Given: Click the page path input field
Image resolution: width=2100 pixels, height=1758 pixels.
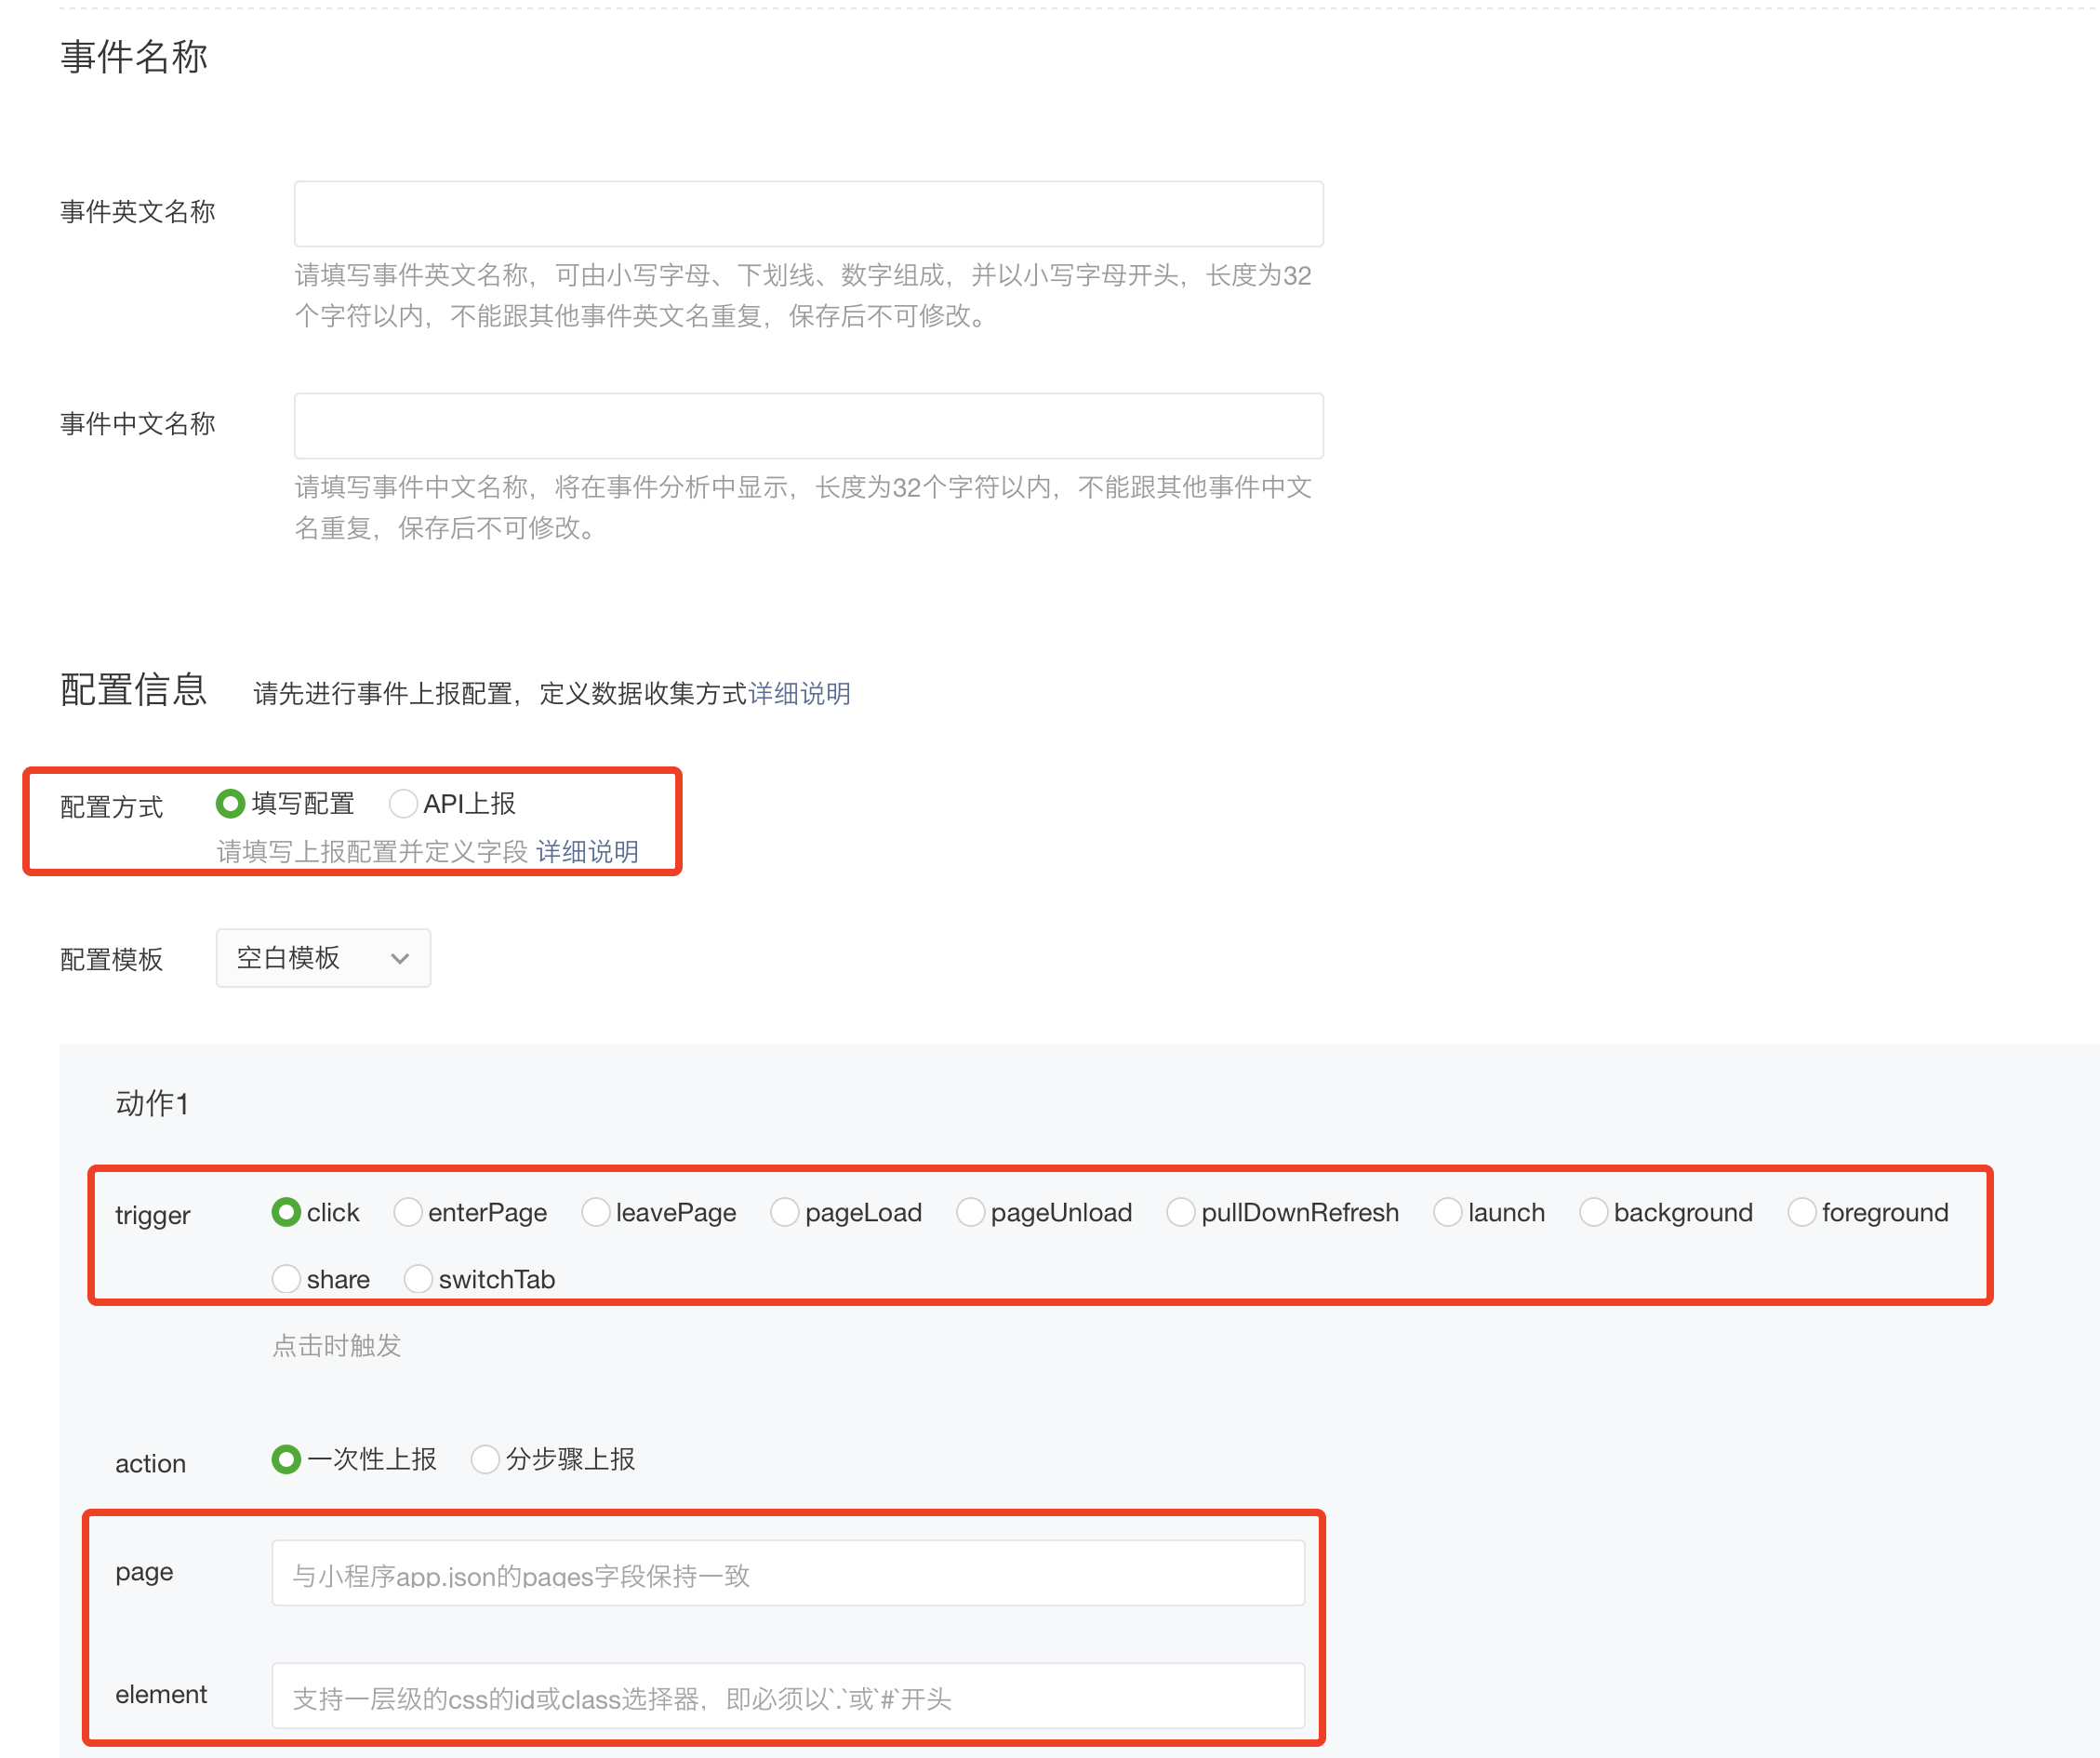Looking at the screenshot, I should [788, 1574].
